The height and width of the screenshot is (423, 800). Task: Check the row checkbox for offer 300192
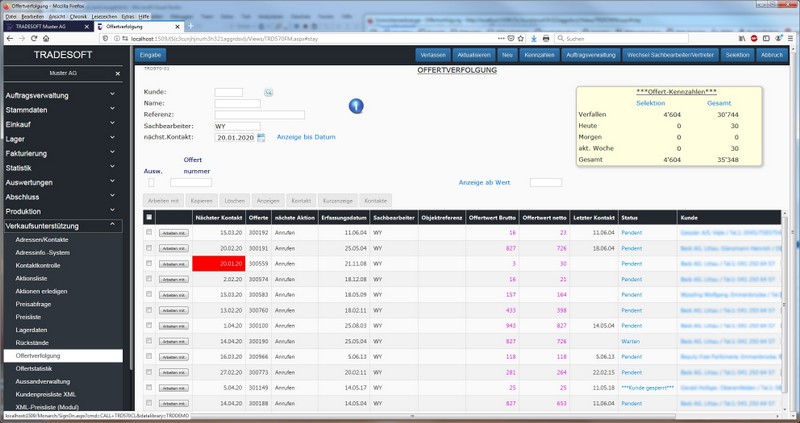pyautogui.click(x=150, y=232)
